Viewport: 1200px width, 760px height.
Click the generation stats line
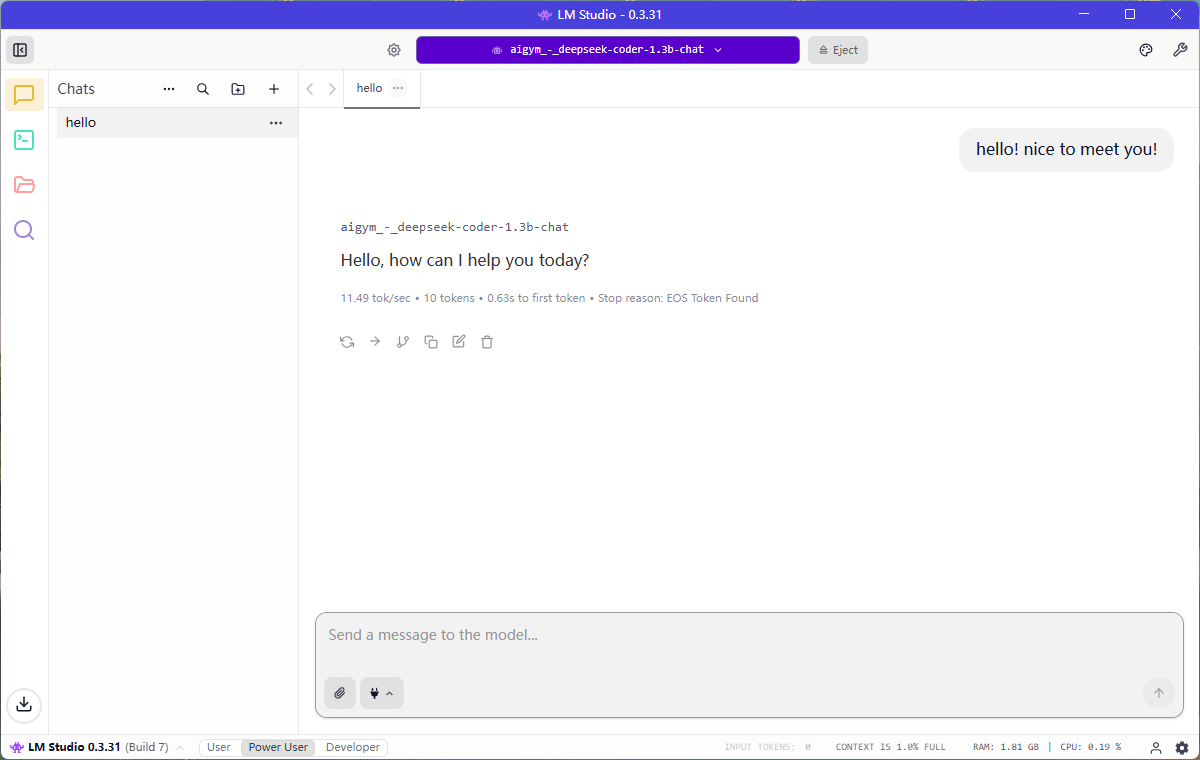[x=549, y=298]
